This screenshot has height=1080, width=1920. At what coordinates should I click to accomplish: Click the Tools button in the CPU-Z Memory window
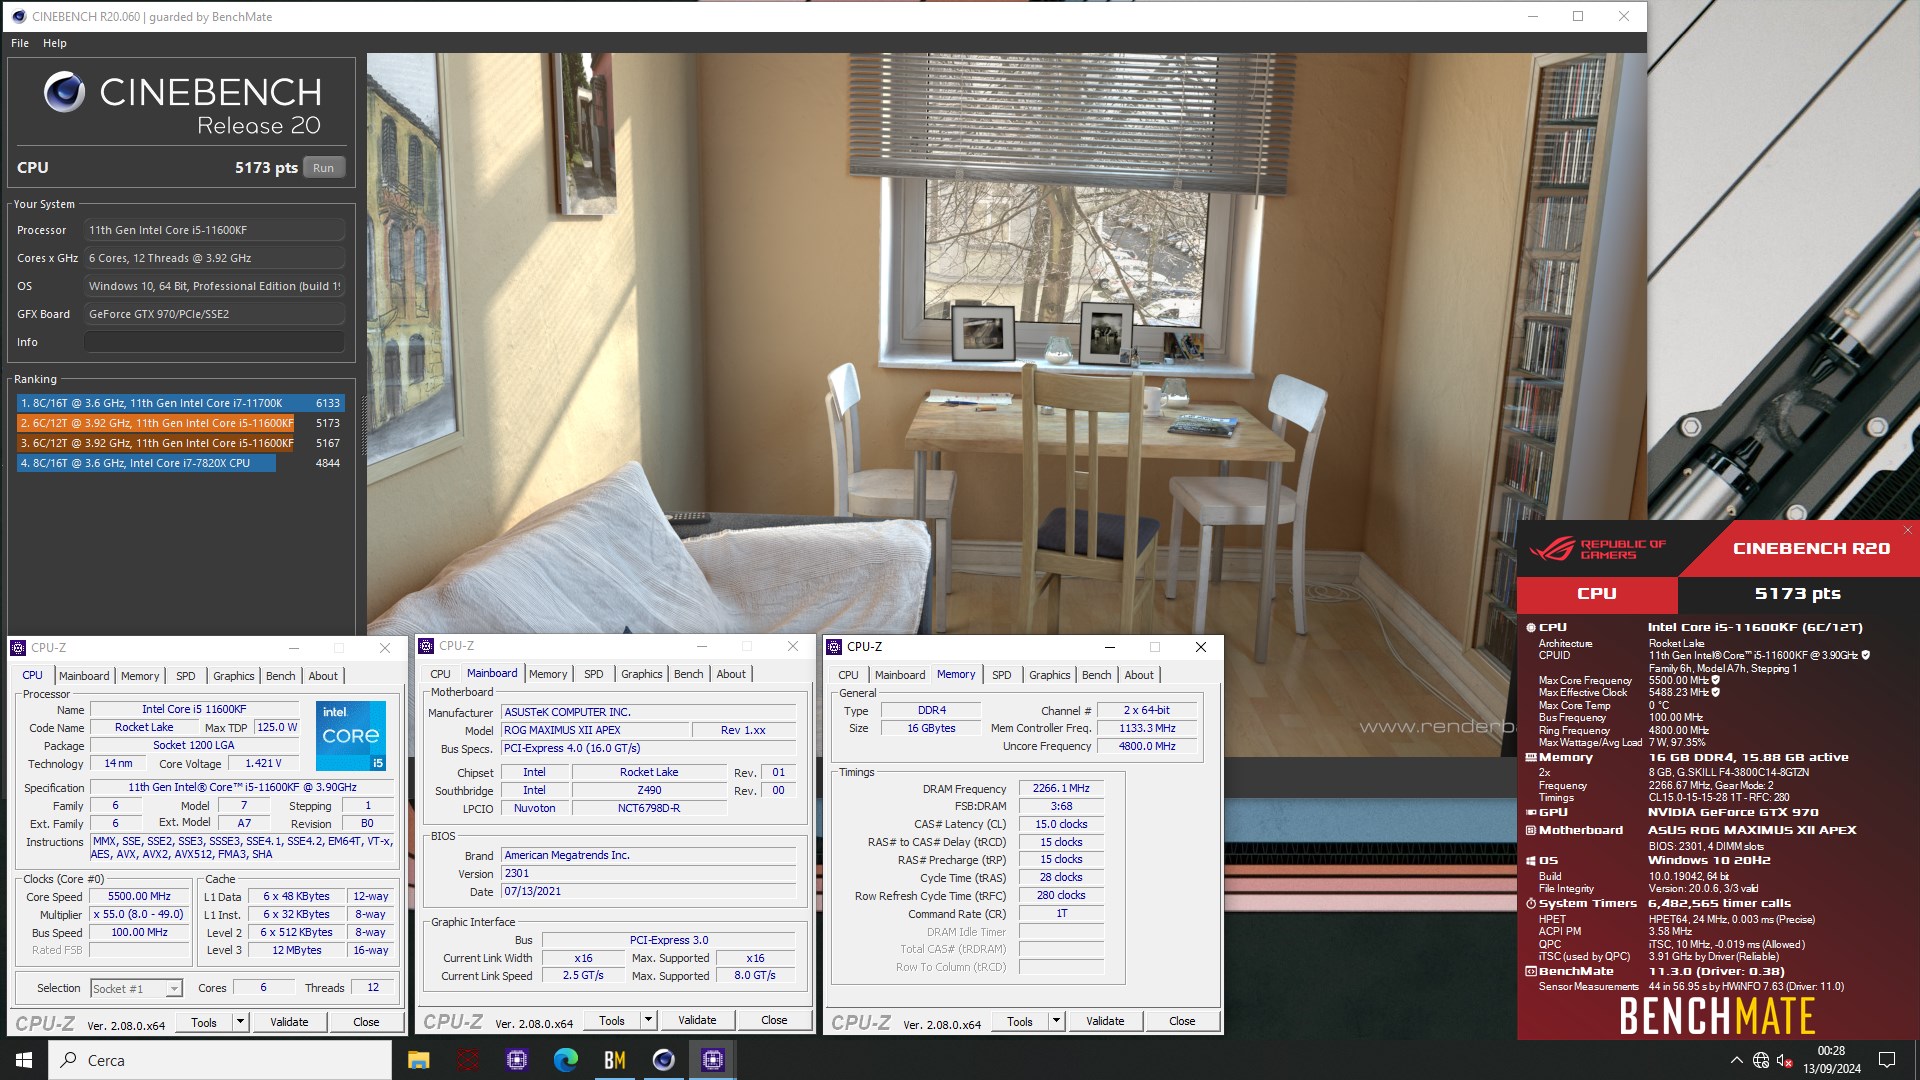pyautogui.click(x=1020, y=1021)
